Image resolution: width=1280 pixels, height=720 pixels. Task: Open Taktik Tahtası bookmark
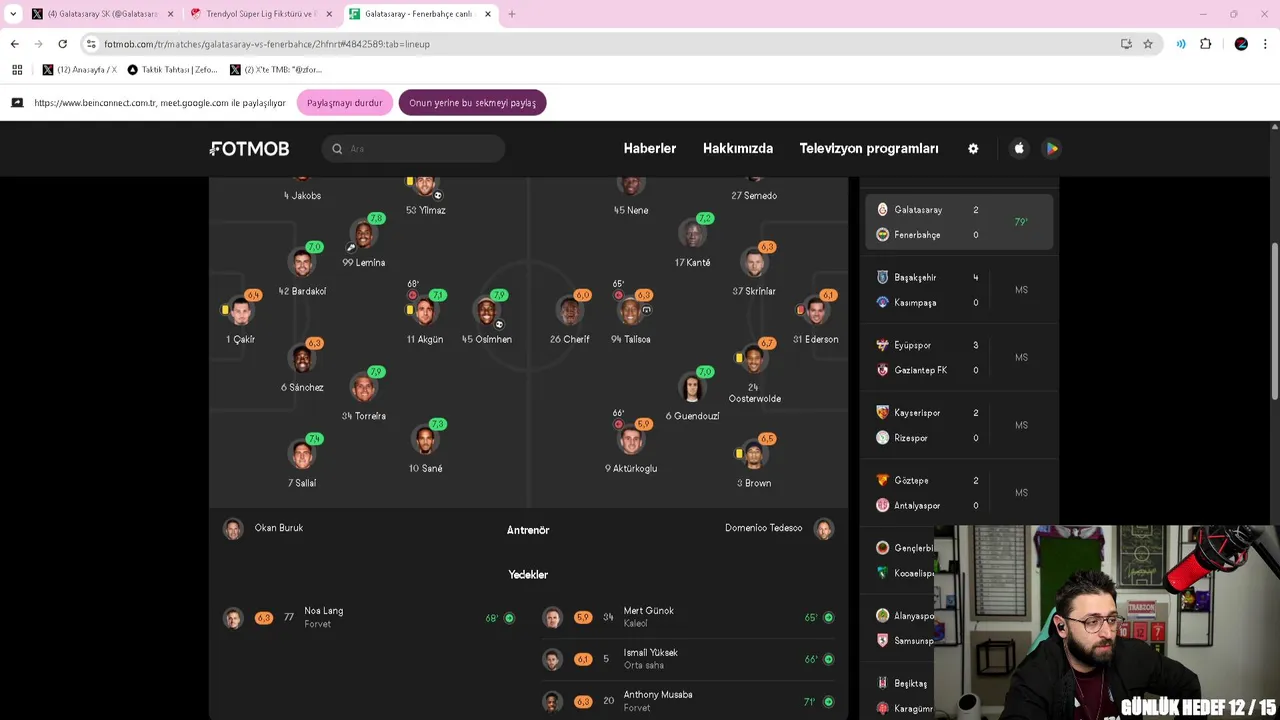click(173, 70)
